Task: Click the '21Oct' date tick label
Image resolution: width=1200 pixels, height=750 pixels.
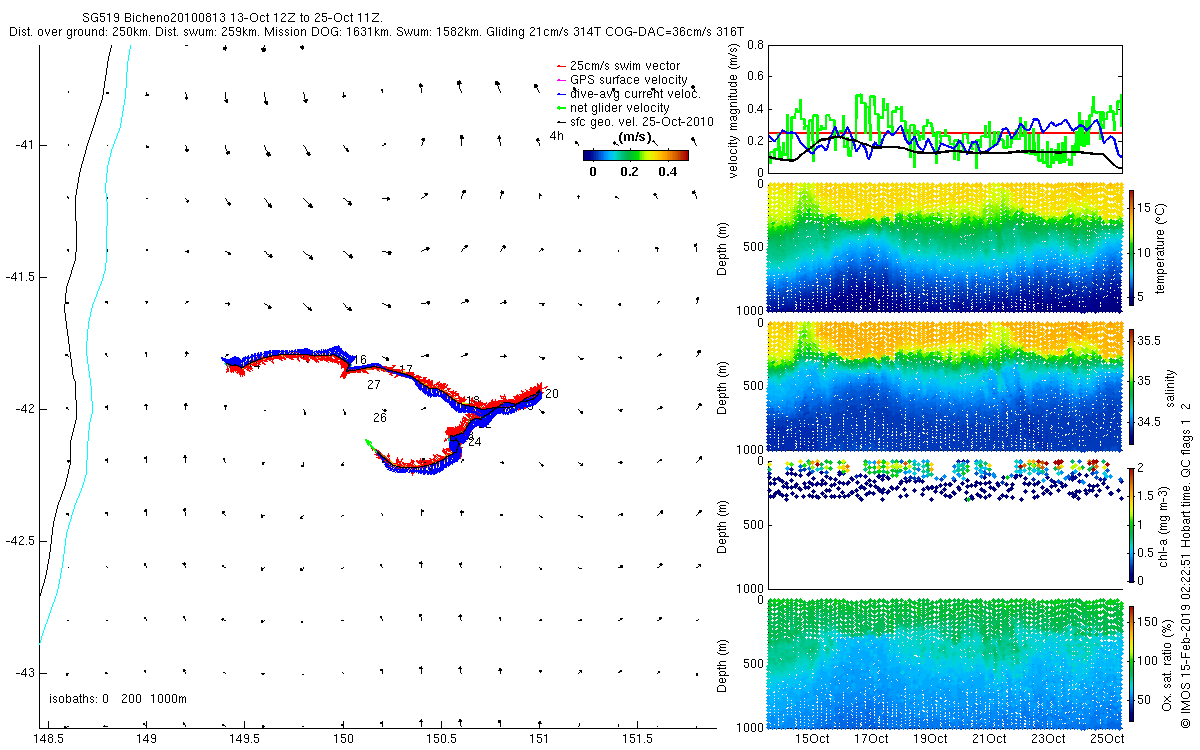Action: pos(989,739)
